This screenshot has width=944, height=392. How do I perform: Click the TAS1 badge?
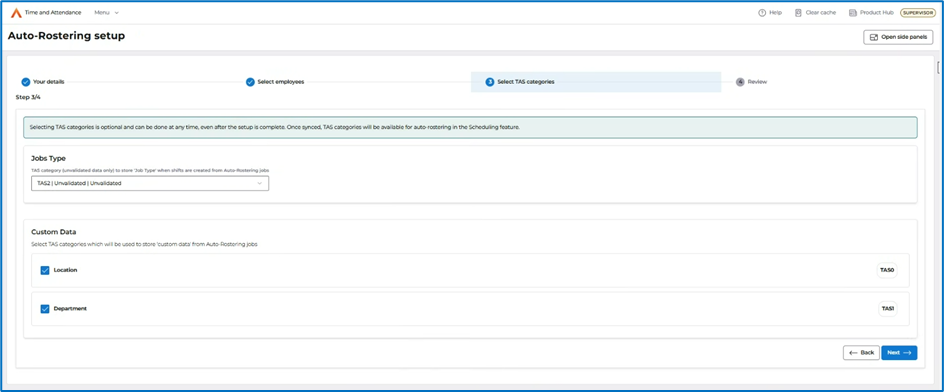887,309
